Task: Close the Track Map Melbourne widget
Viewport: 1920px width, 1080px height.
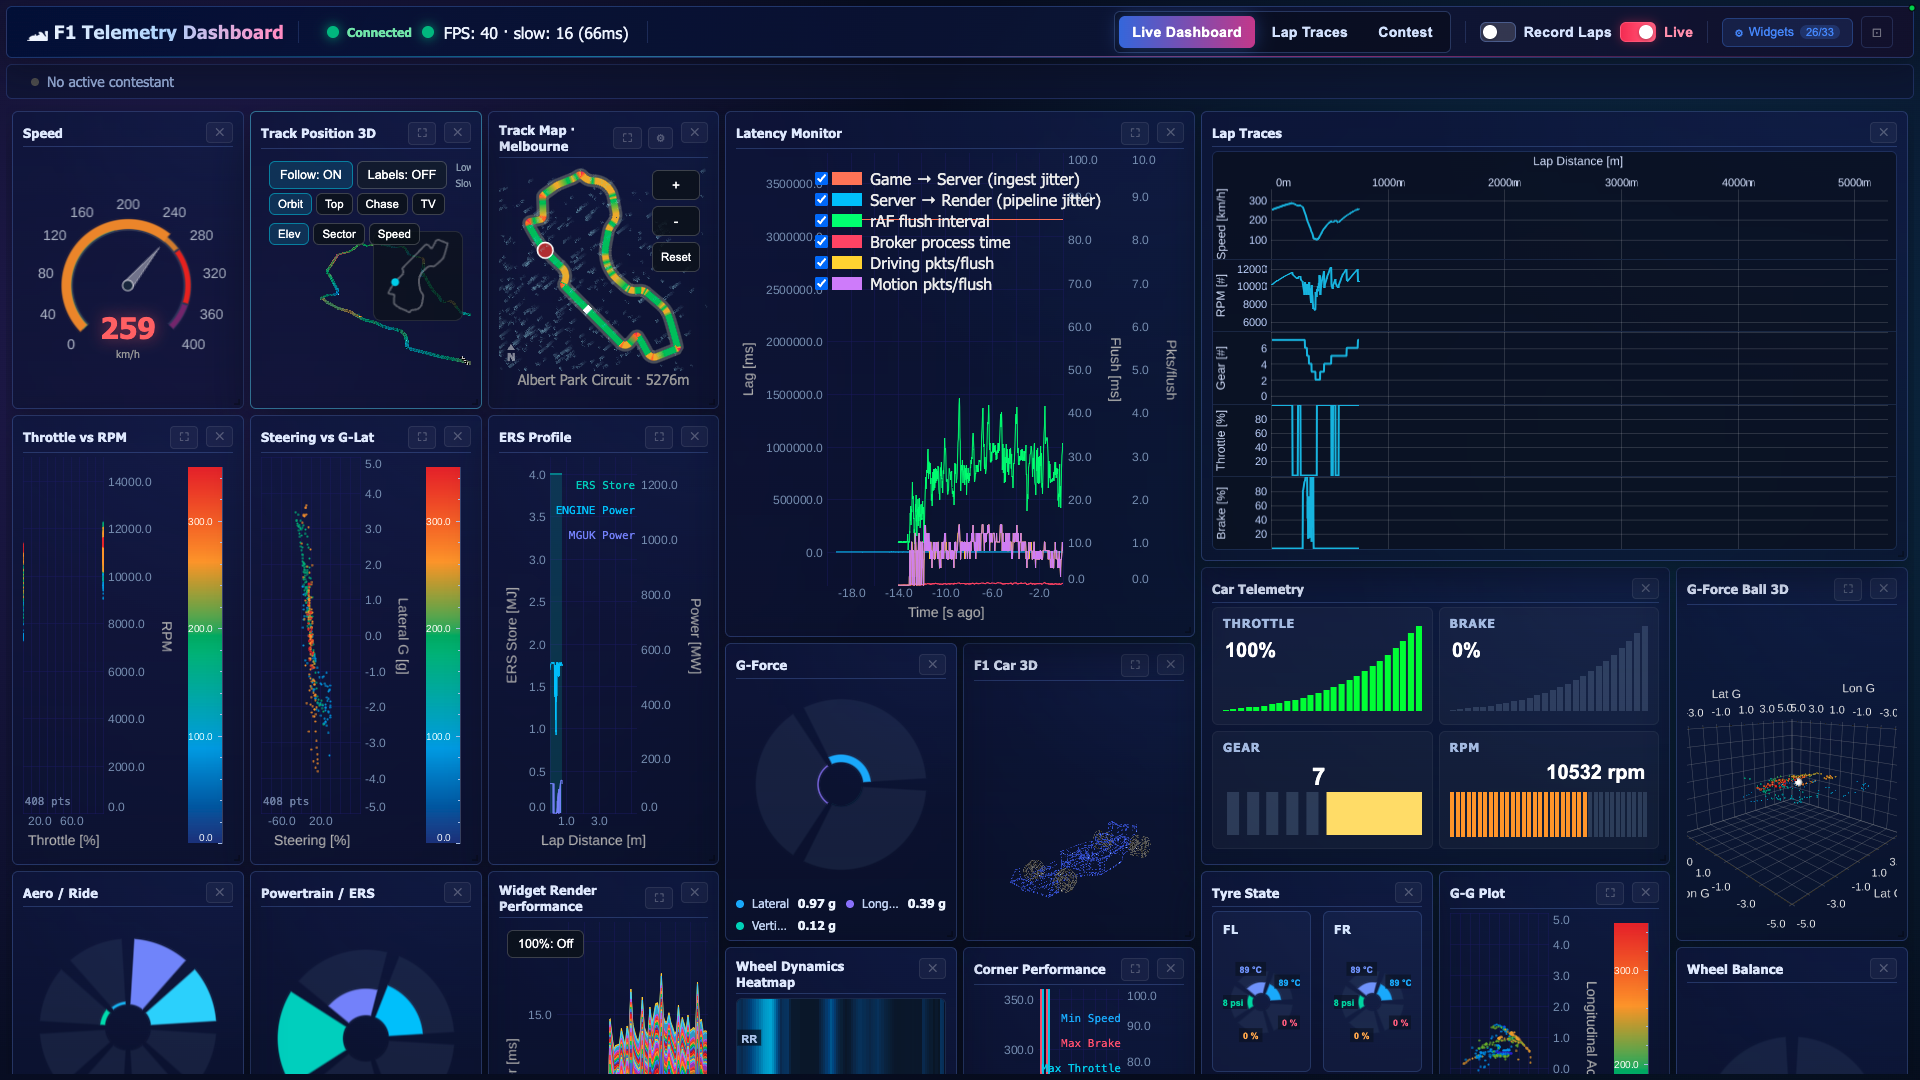Action: (x=694, y=132)
